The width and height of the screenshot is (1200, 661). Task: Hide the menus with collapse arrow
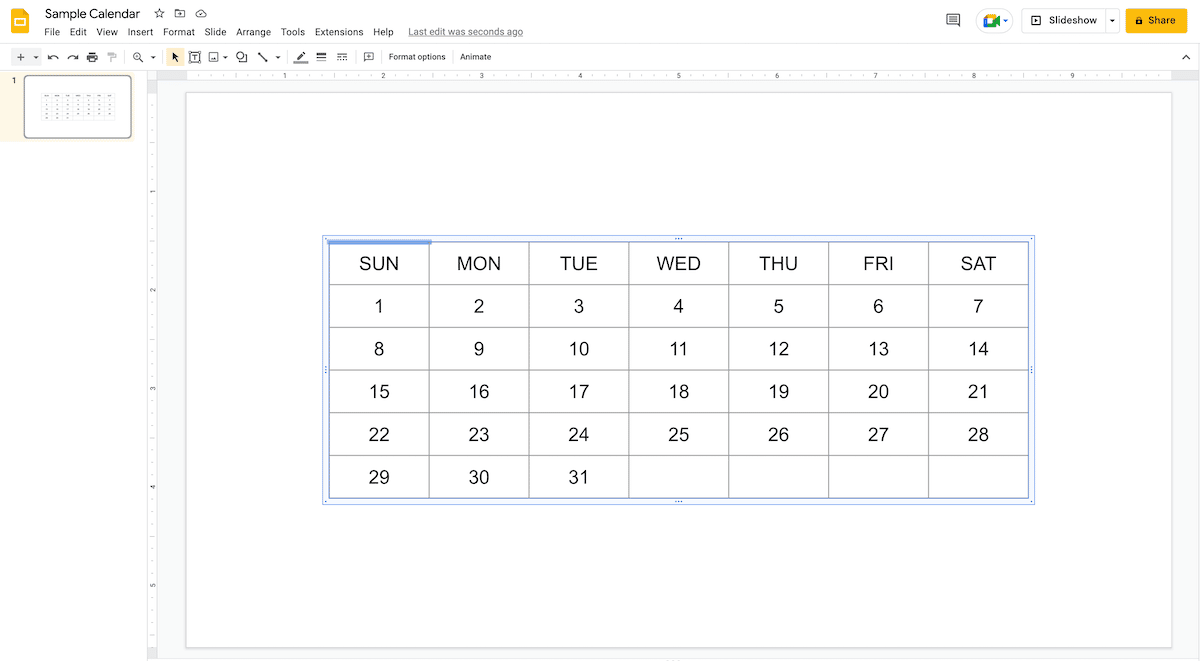tap(1185, 57)
